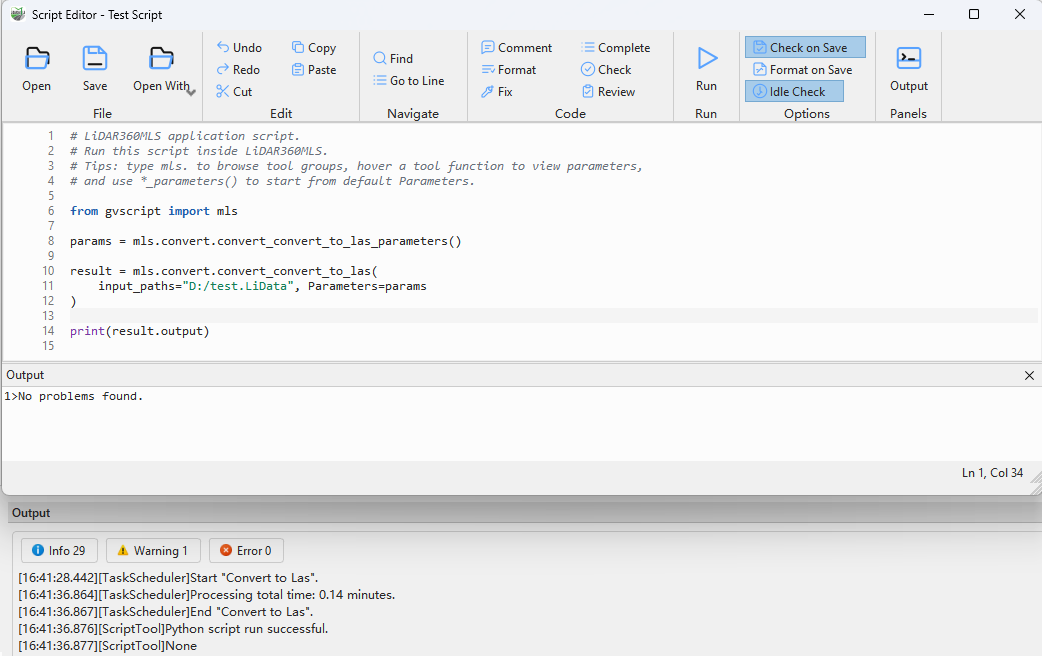Click Ln 1, Col 34 status indicator
The height and width of the screenshot is (656, 1042).
992,473
